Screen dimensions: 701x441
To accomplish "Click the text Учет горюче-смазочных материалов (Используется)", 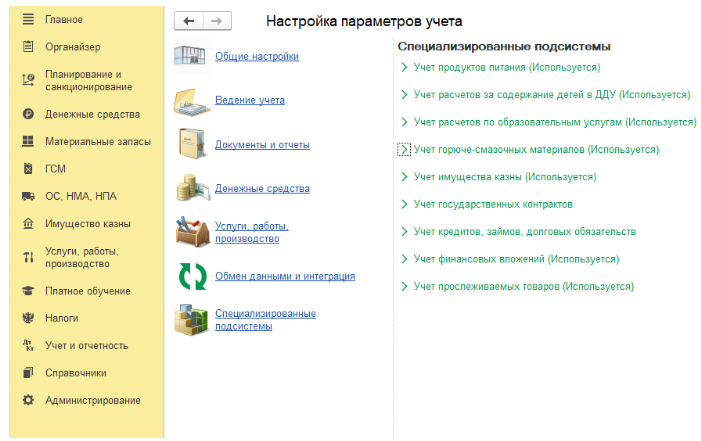I will pos(536,149).
